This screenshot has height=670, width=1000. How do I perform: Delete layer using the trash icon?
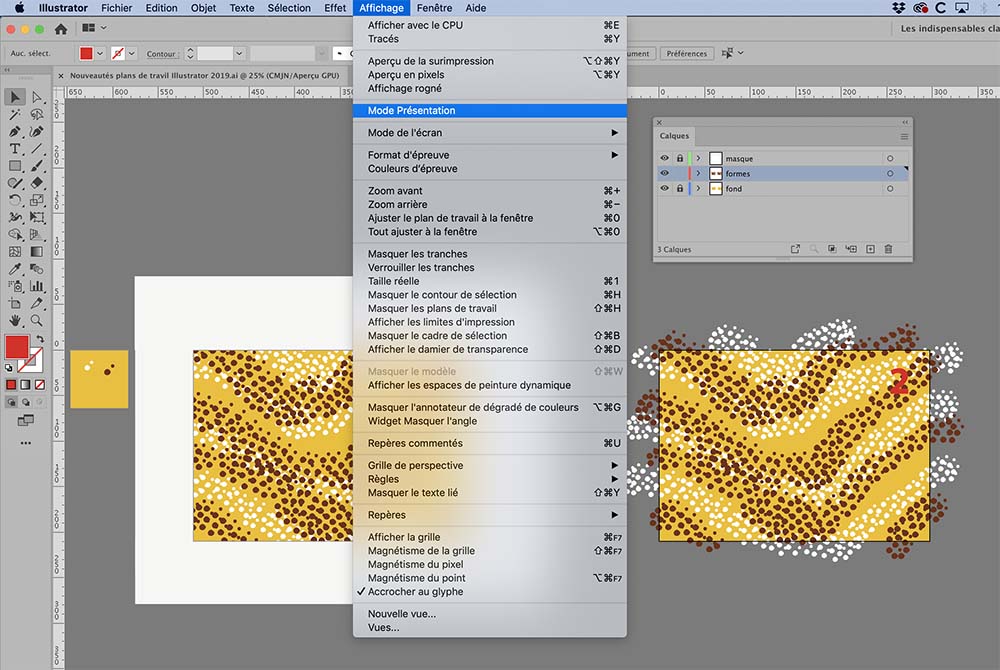coord(888,249)
